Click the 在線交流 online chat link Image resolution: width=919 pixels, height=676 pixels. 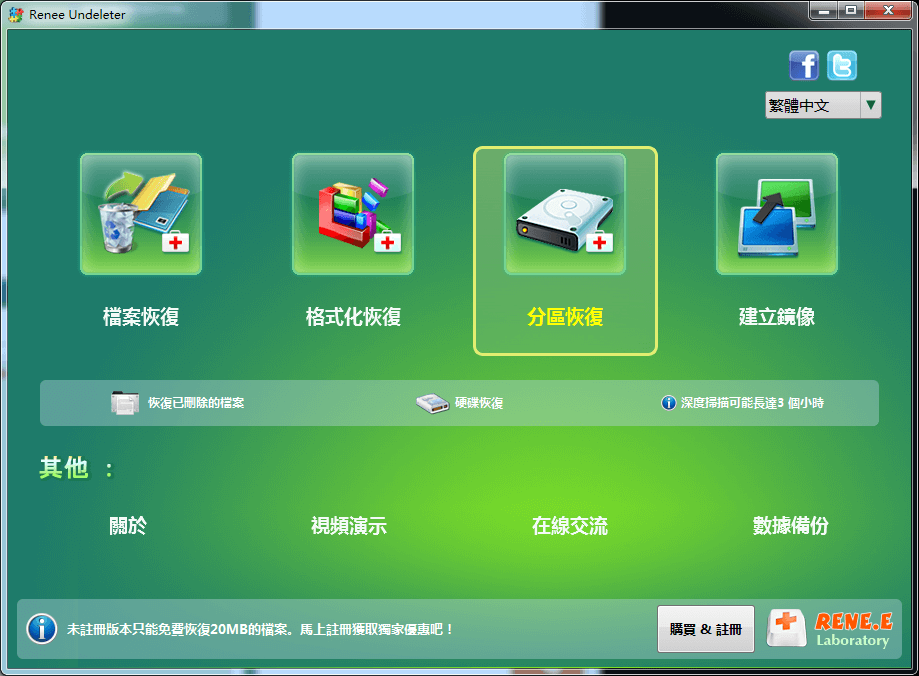[x=570, y=526]
